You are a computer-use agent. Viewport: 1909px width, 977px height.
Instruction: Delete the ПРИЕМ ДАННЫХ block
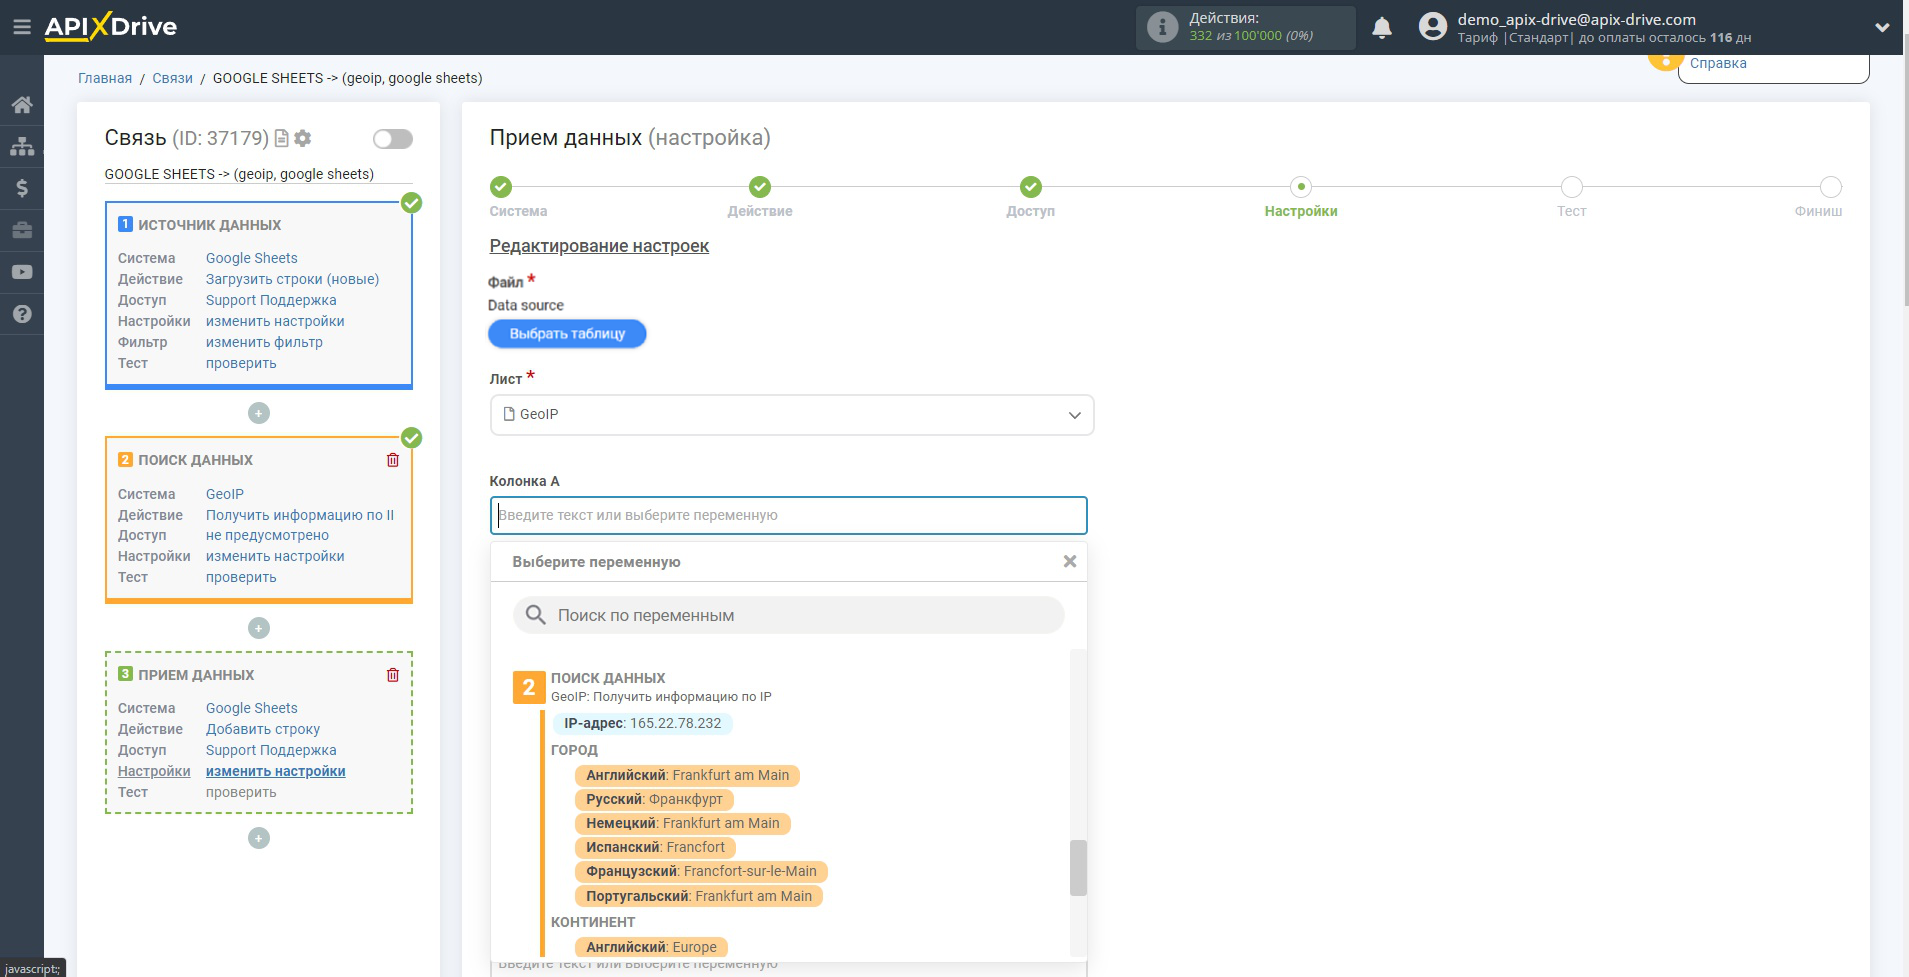tap(393, 675)
